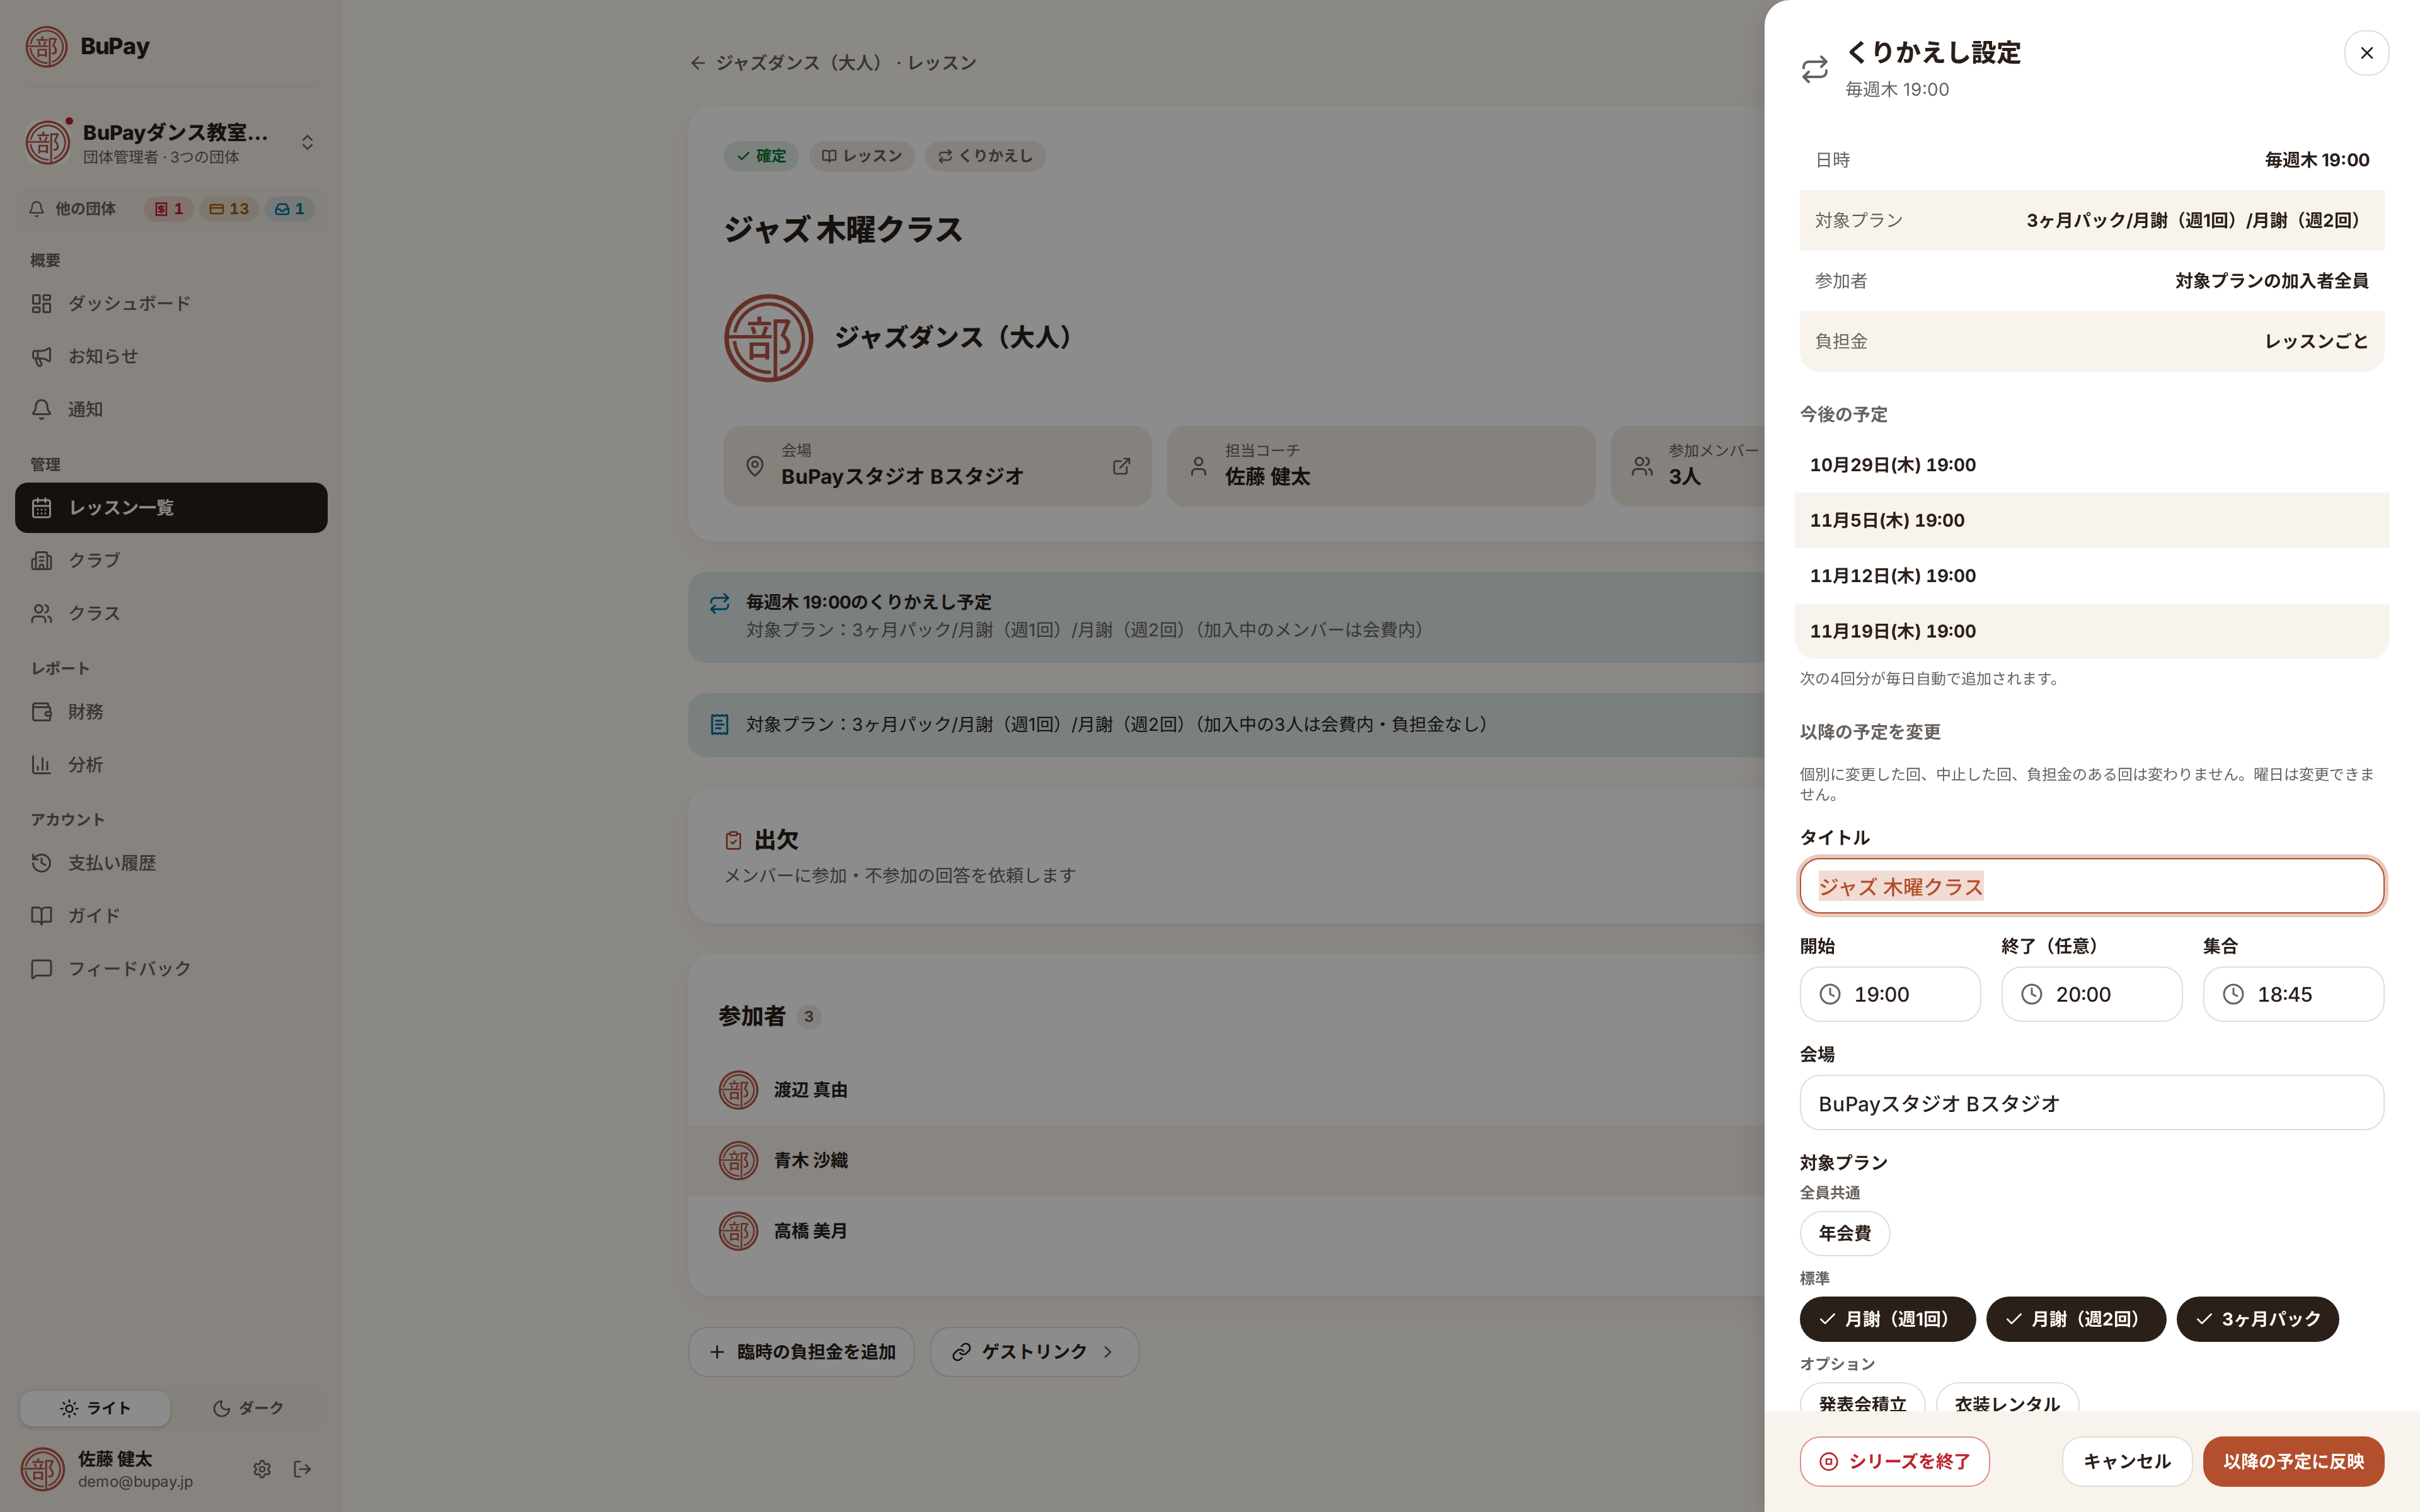Image resolution: width=2420 pixels, height=1512 pixels.
Task: Switch to ライト theme
Action: (95, 1408)
